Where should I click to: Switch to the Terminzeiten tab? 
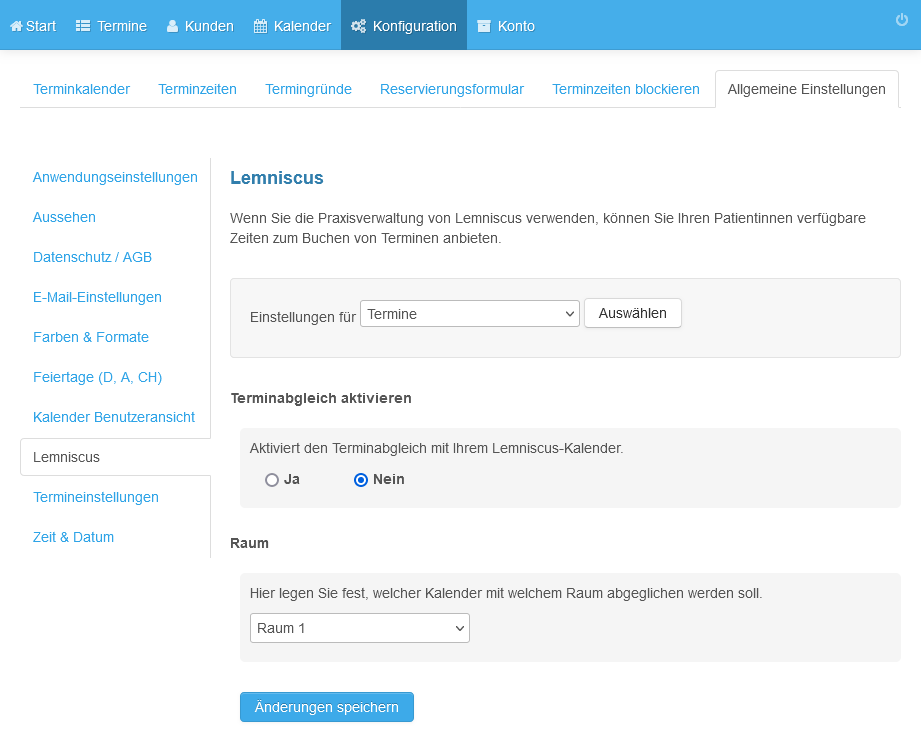click(197, 89)
